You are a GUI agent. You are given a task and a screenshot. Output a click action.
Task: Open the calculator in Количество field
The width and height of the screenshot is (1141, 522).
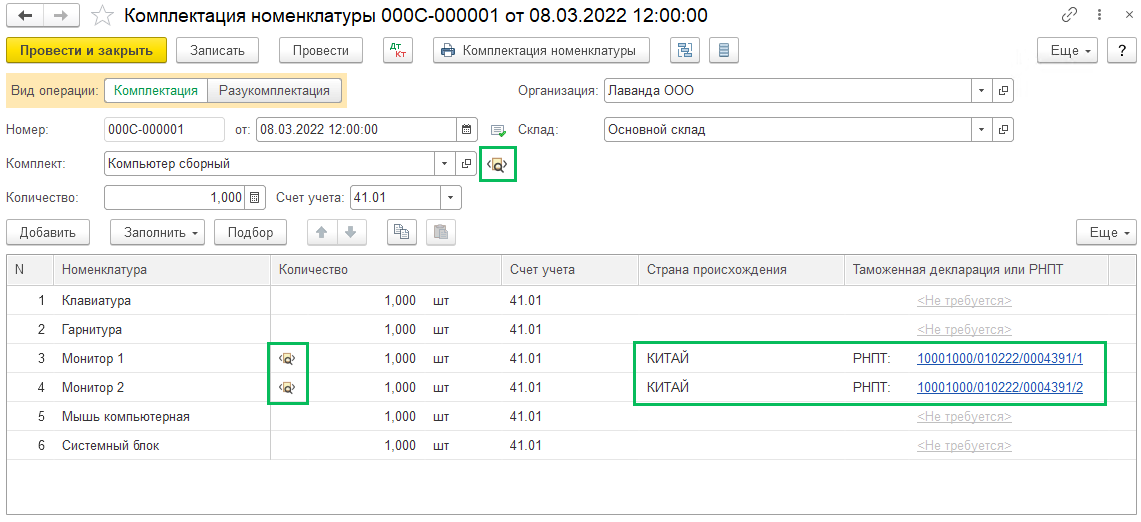(254, 197)
